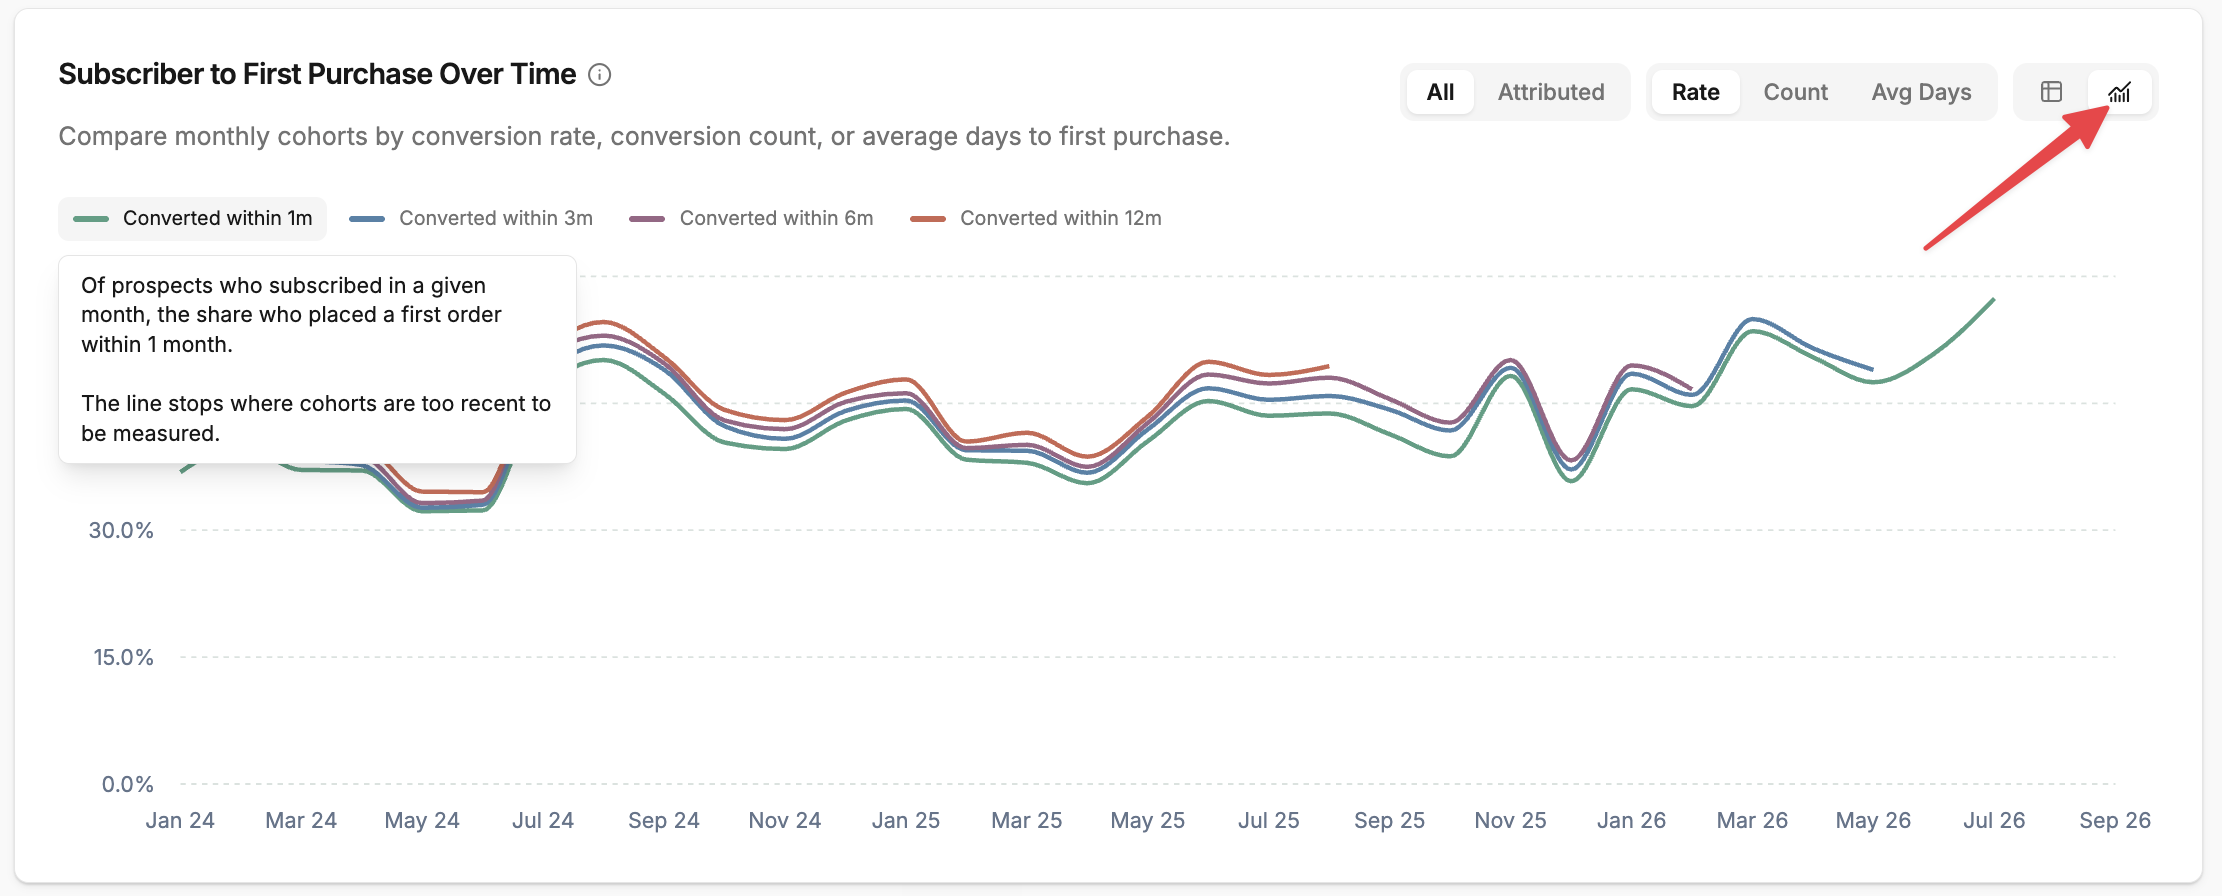The width and height of the screenshot is (2222, 896).
Task: Toggle the Converted within 12m series
Action: click(x=1036, y=218)
